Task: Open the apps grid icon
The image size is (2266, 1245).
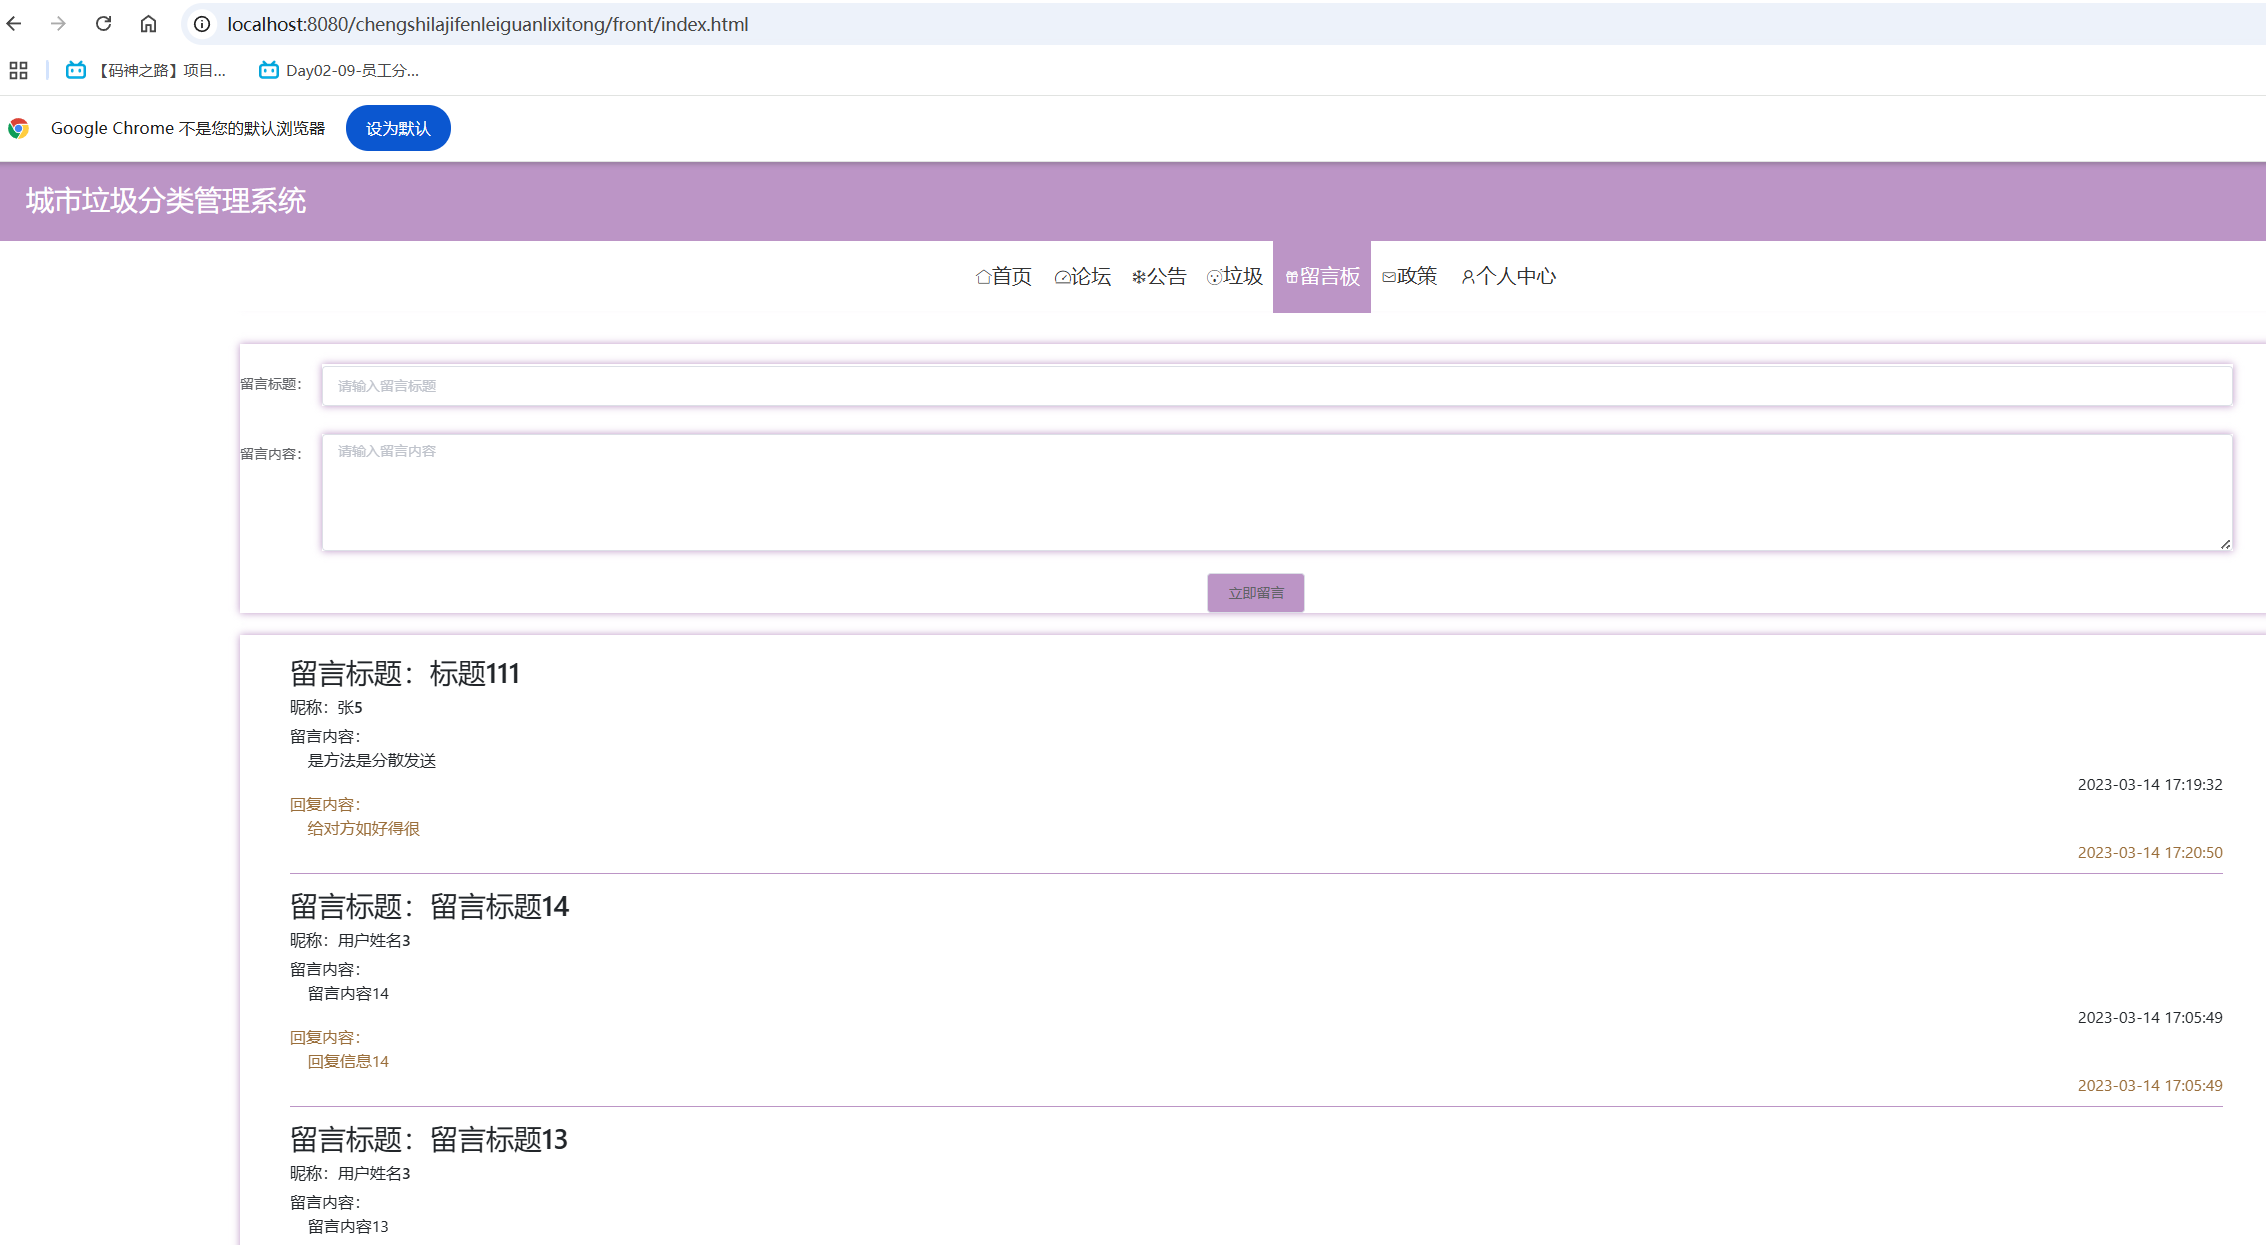Action: pos(18,70)
